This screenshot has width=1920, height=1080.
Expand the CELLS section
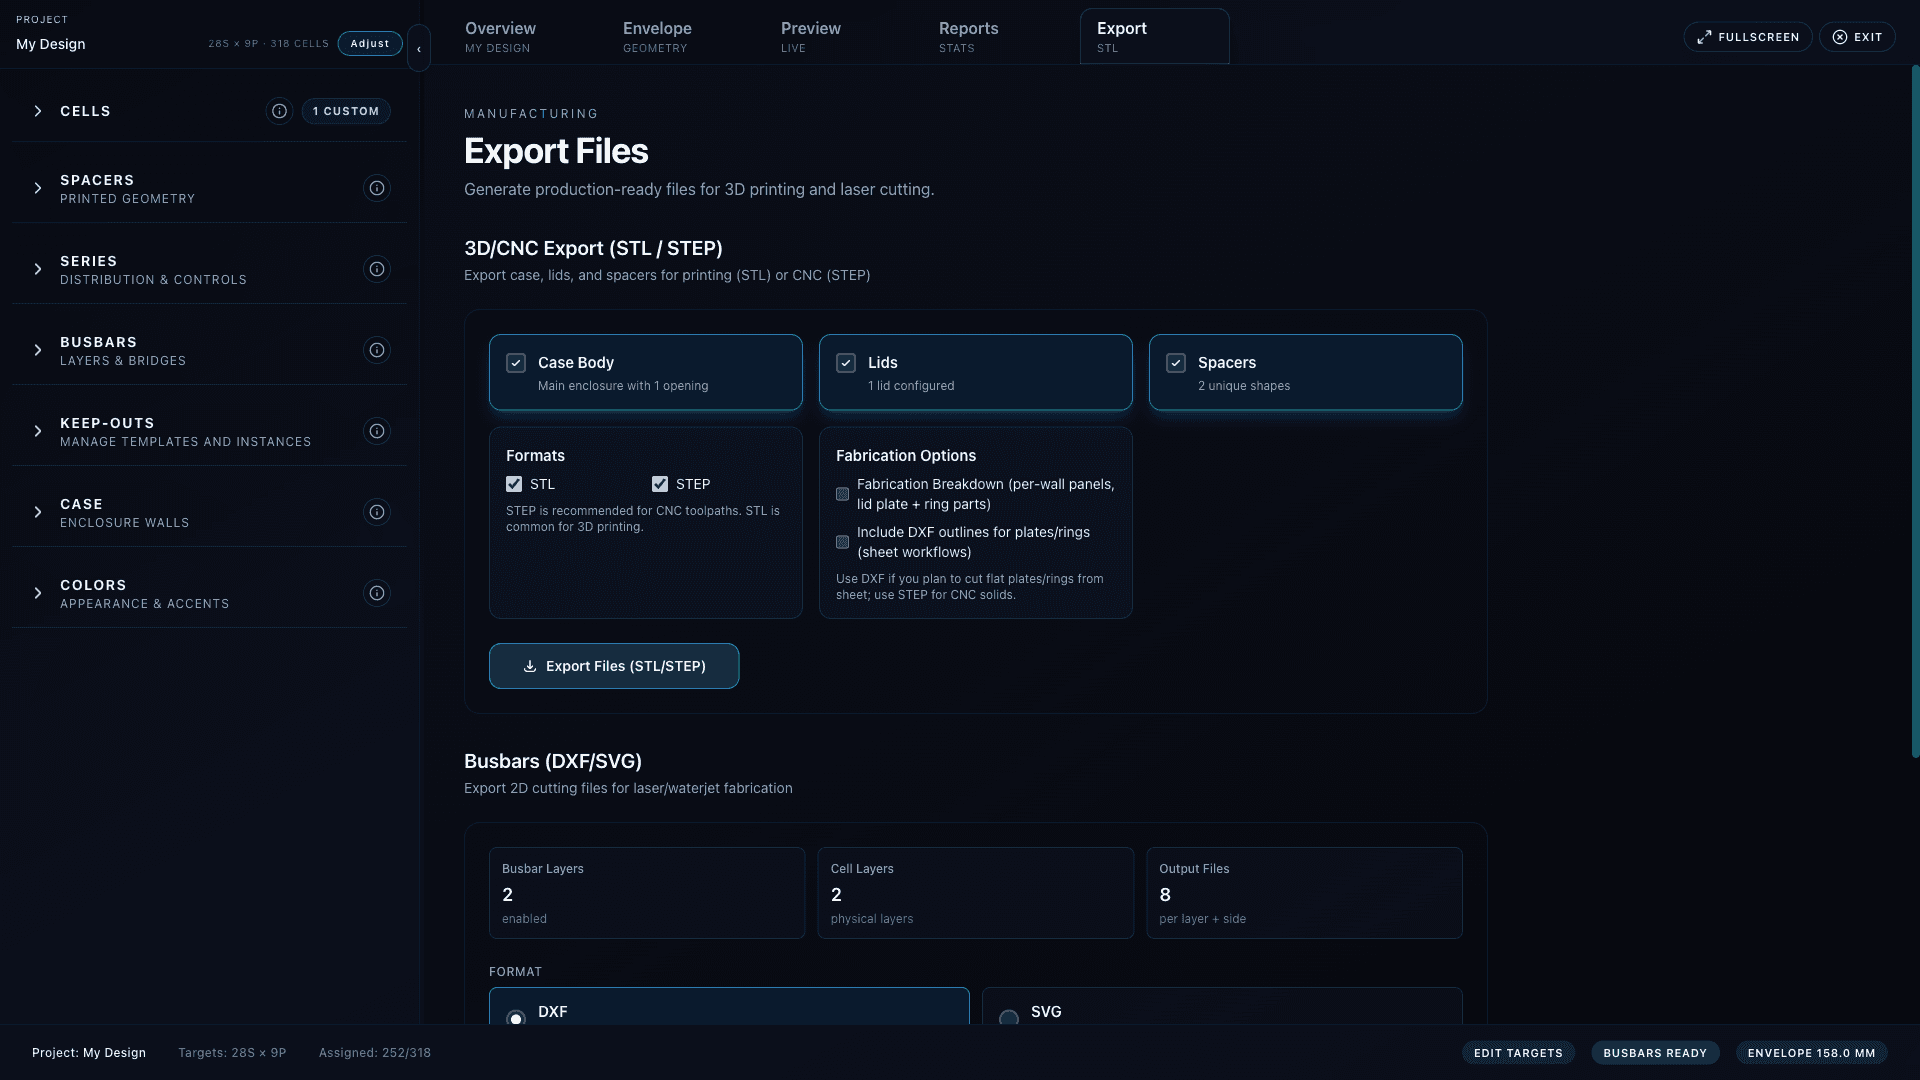[x=38, y=111]
